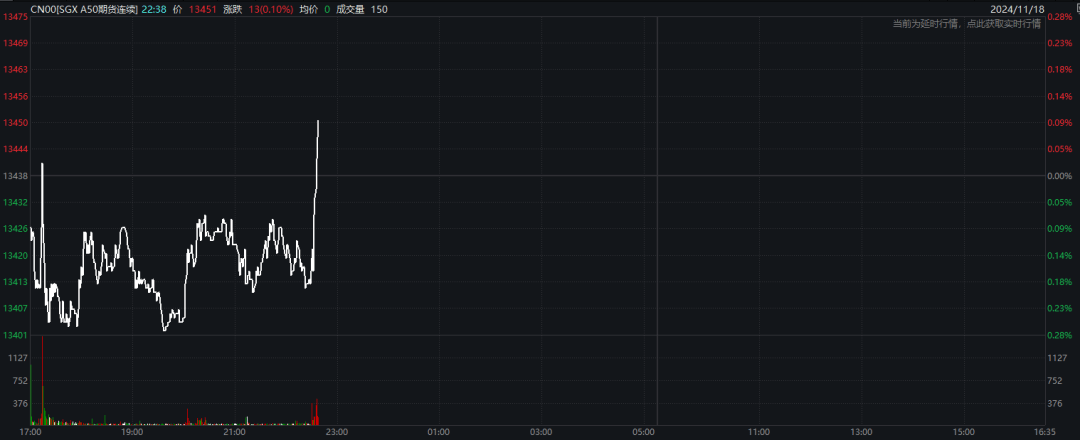Click the green 0.14% percentage label
The width and height of the screenshot is (1080, 440).
(1060, 255)
